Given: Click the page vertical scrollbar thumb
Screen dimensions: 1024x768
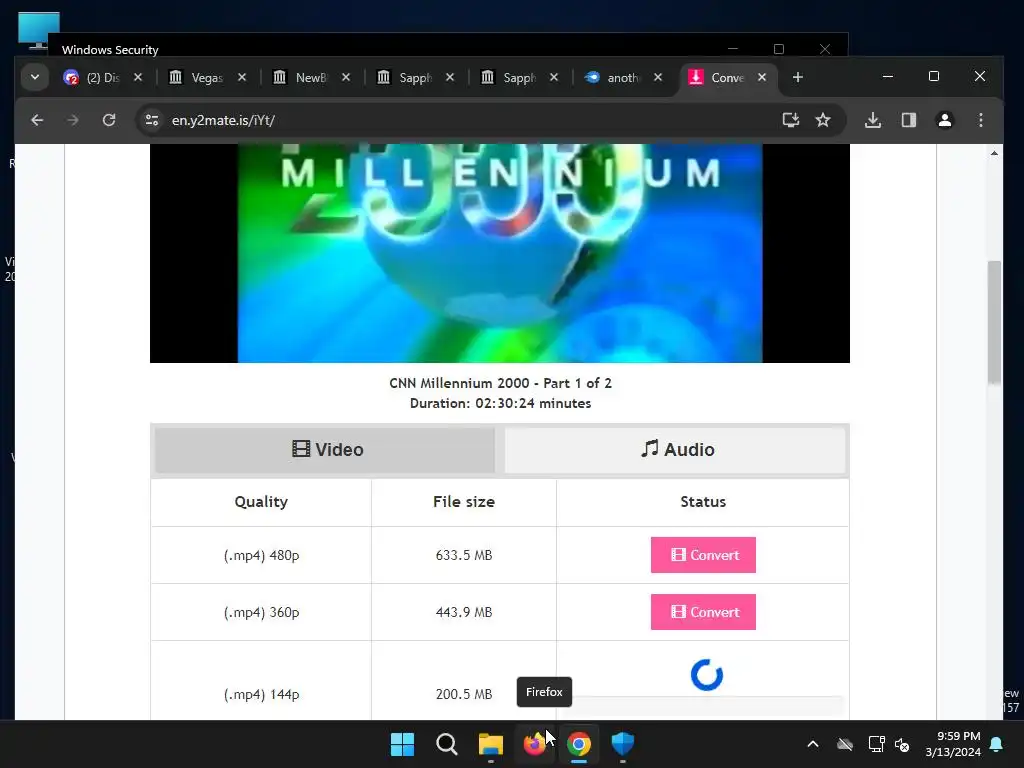Looking at the screenshot, I should point(994,323).
